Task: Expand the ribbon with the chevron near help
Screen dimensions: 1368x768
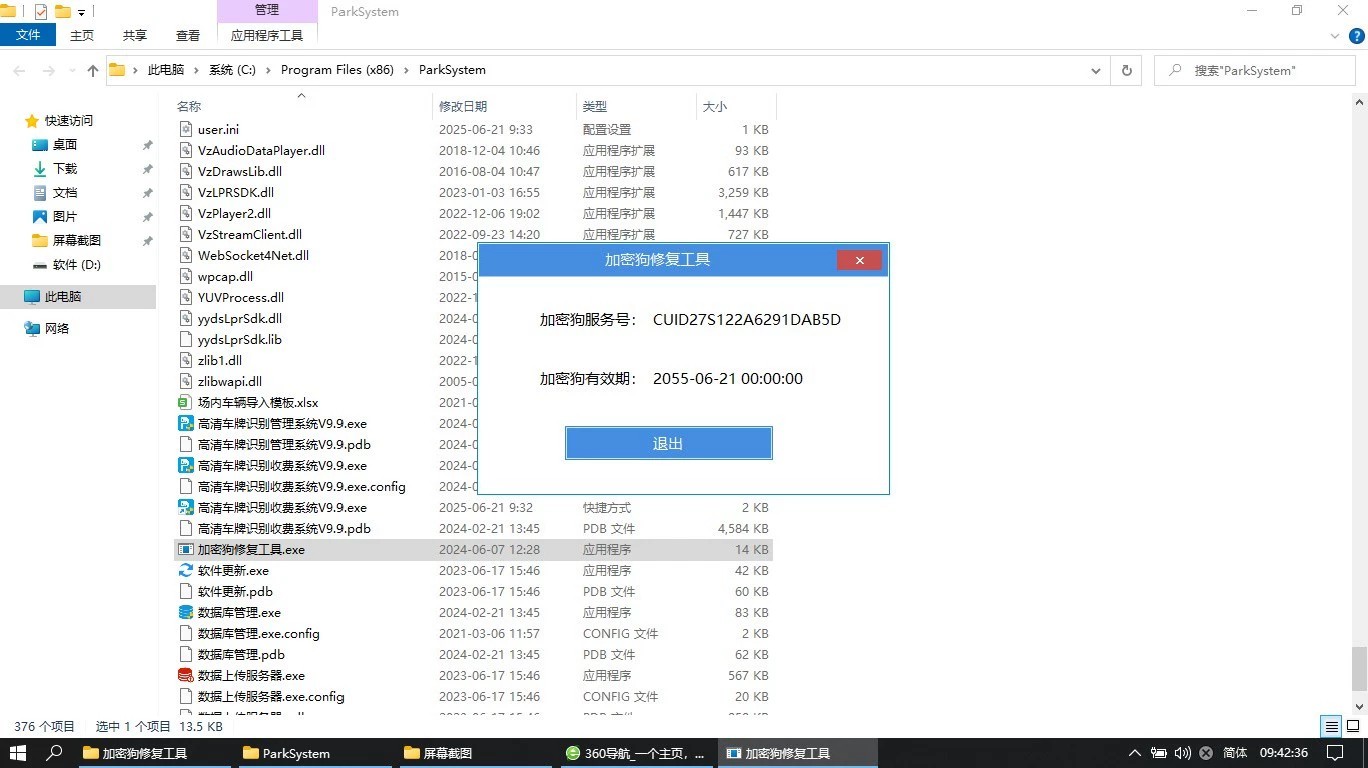Action: 1333,36
